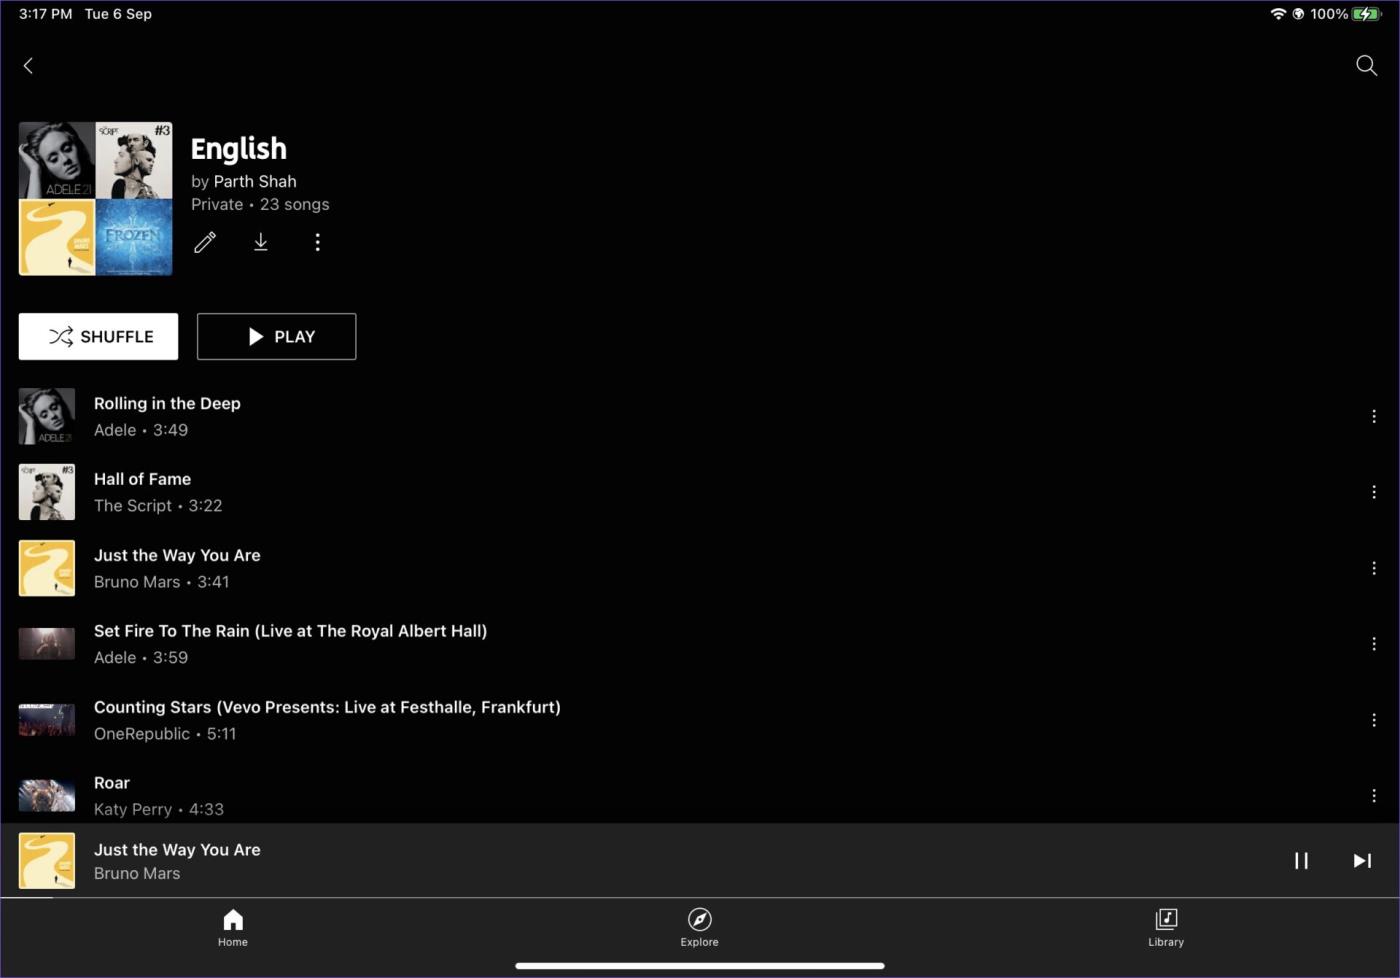Switch to the Explore tab
1400x978 pixels.
(699, 928)
